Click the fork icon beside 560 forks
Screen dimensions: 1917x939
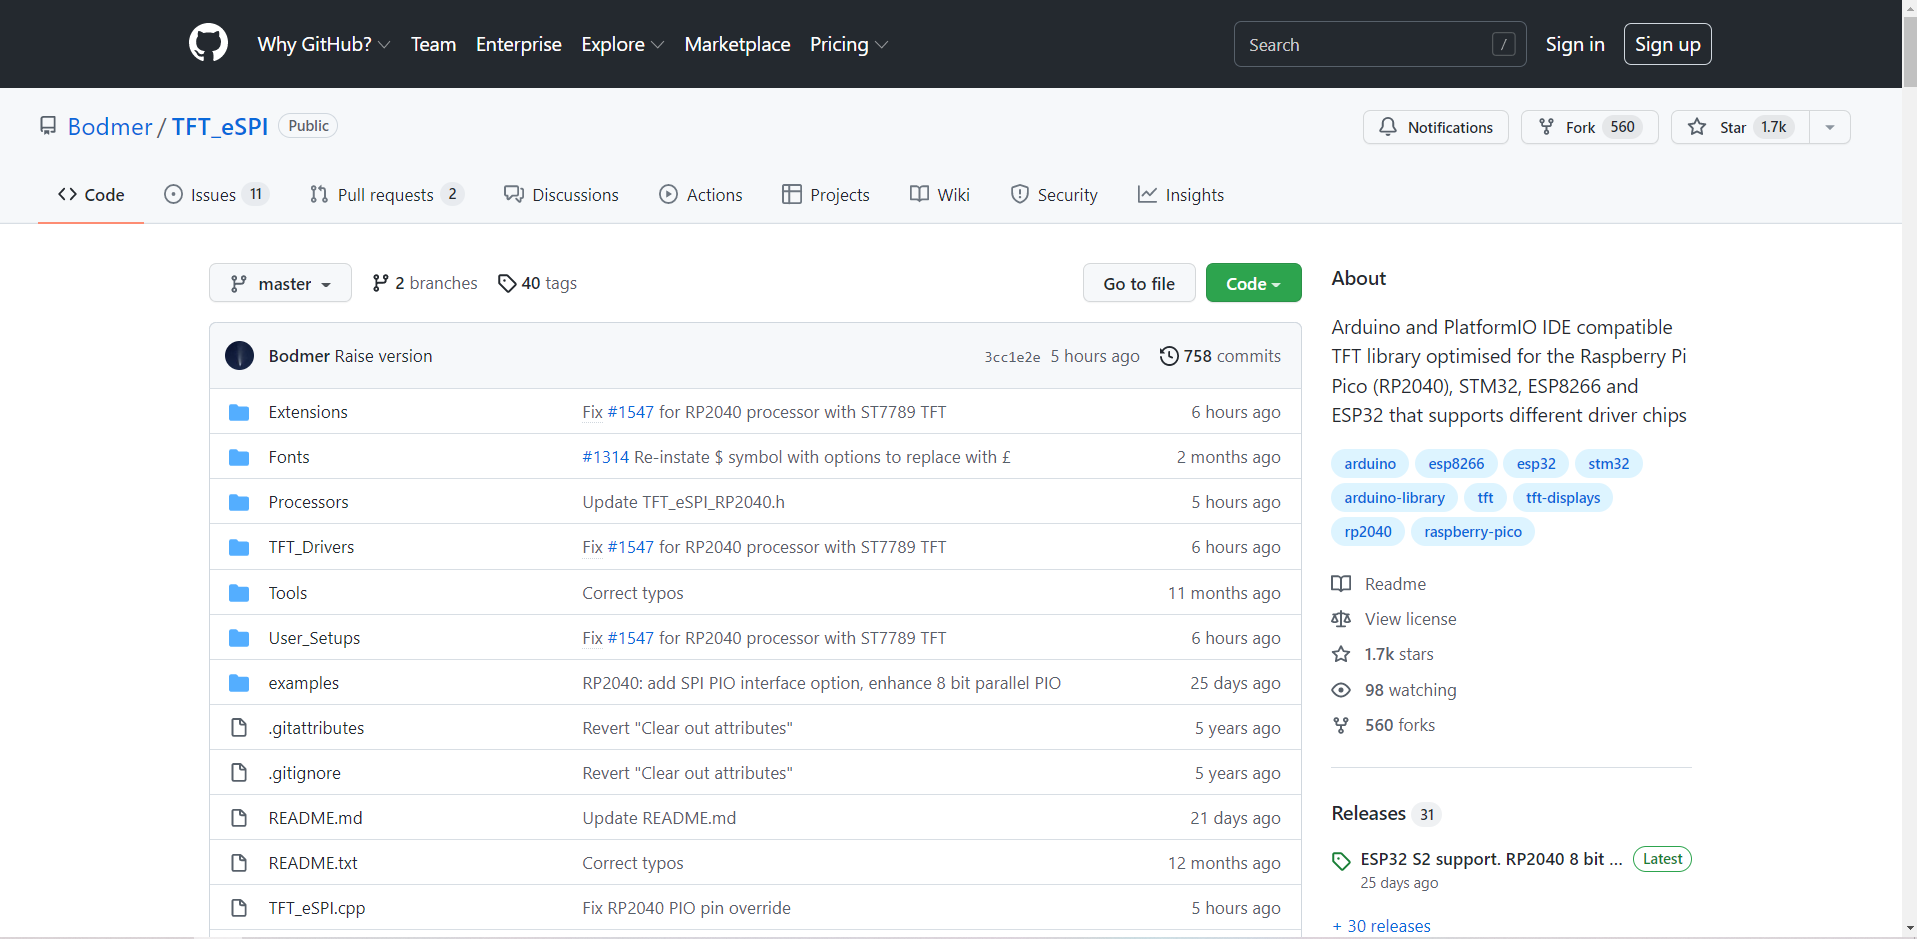[1341, 725]
